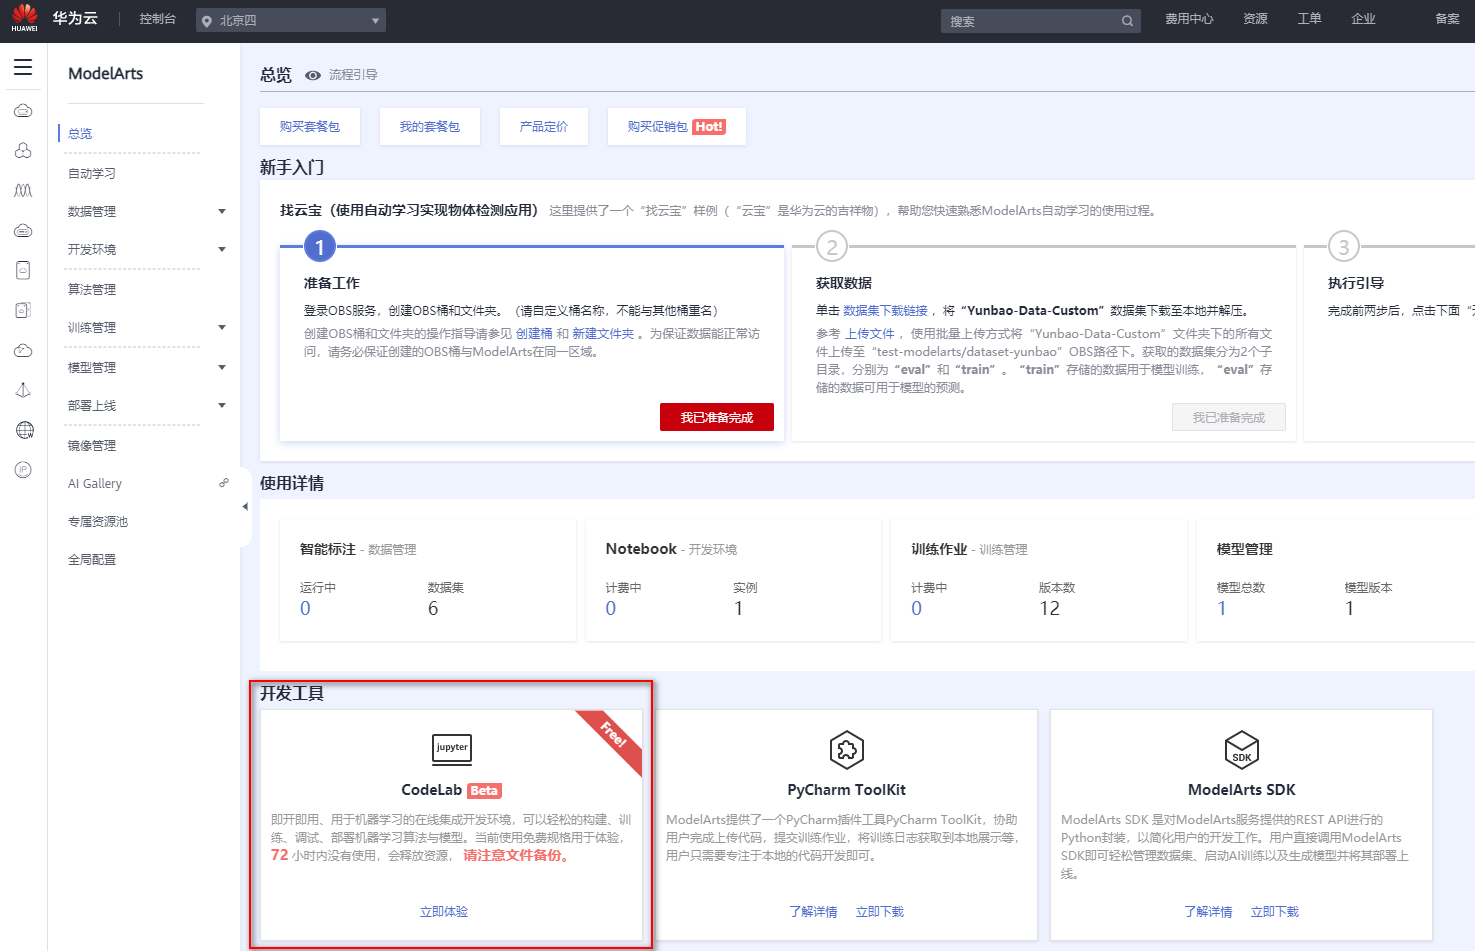This screenshot has height=951, width=1475.
Task: Click the 我的套餐包 button
Action: pos(430,127)
